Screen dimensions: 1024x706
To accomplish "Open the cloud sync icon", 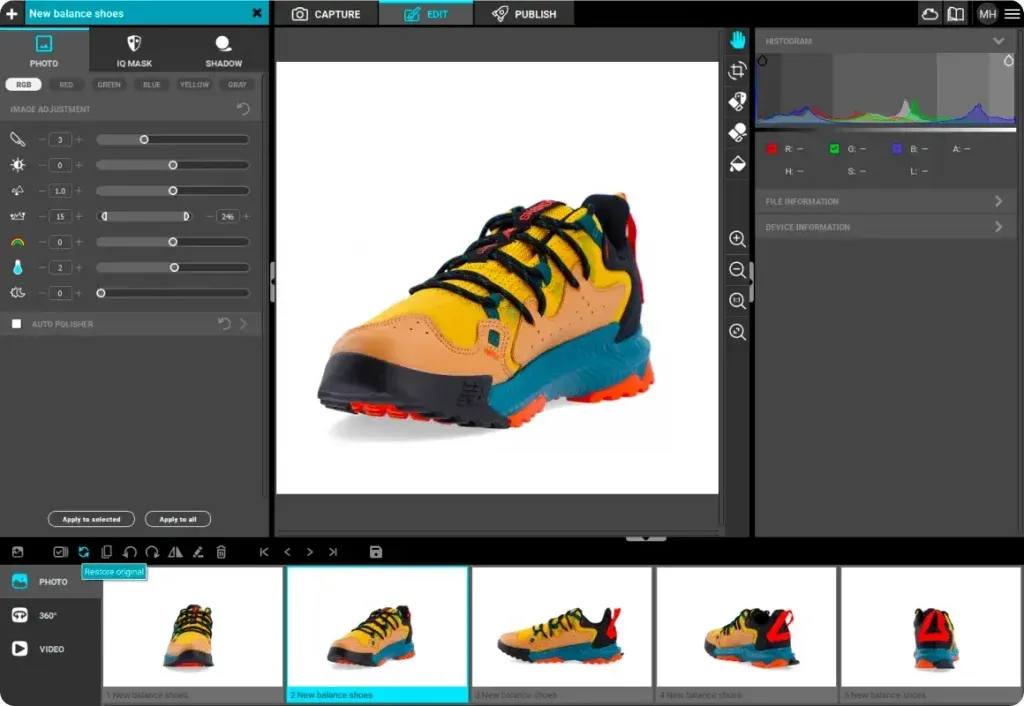I will coord(930,14).
